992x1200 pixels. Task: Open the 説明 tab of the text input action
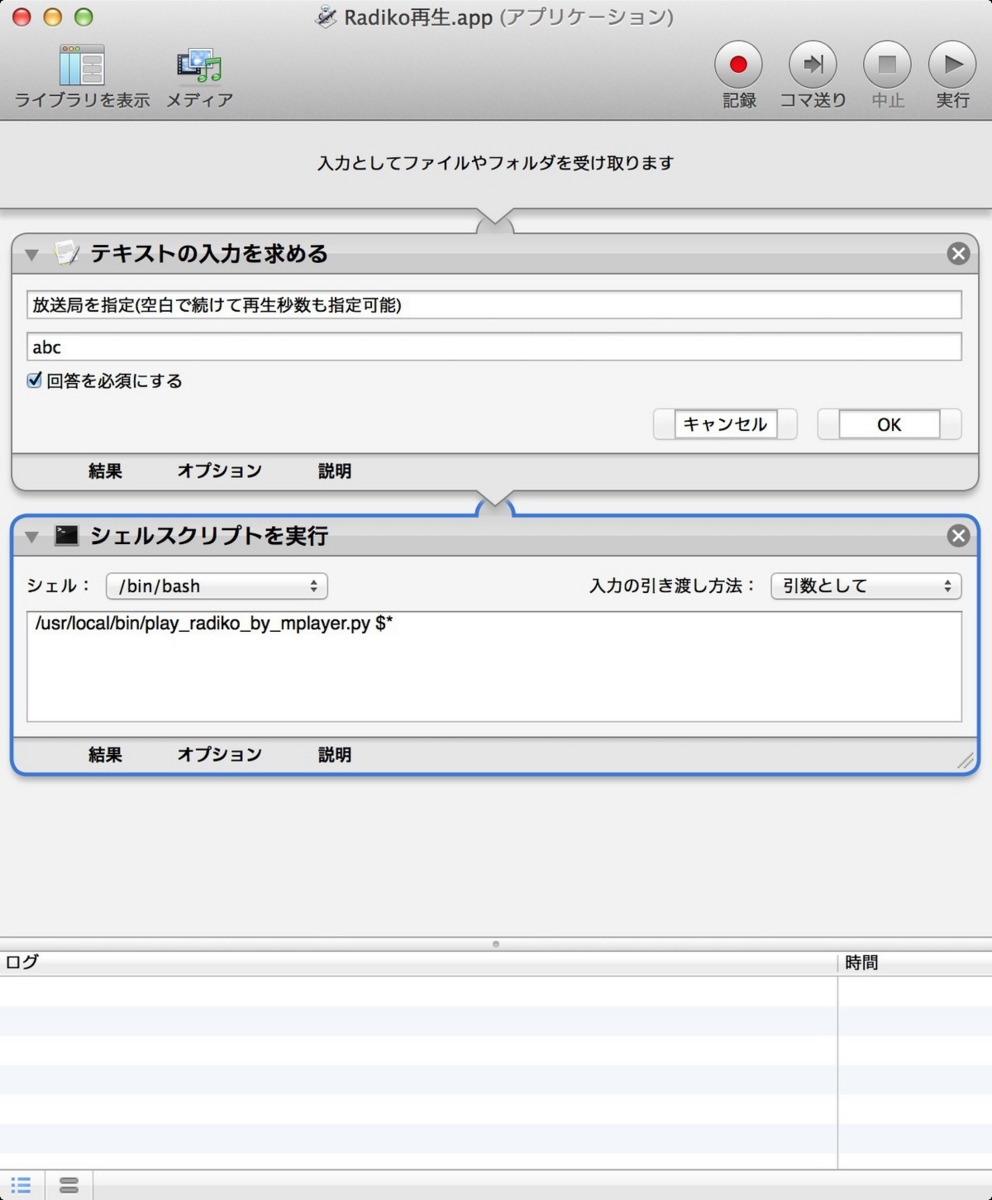coord(334,470)
